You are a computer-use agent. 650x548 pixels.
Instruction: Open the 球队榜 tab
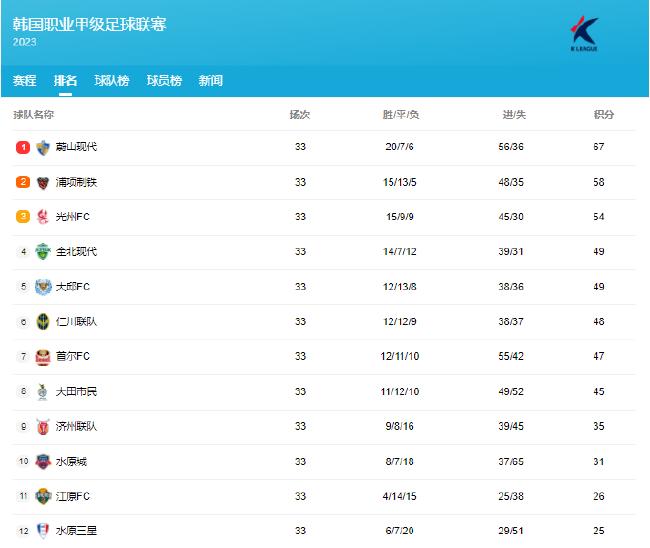[112, 80]
